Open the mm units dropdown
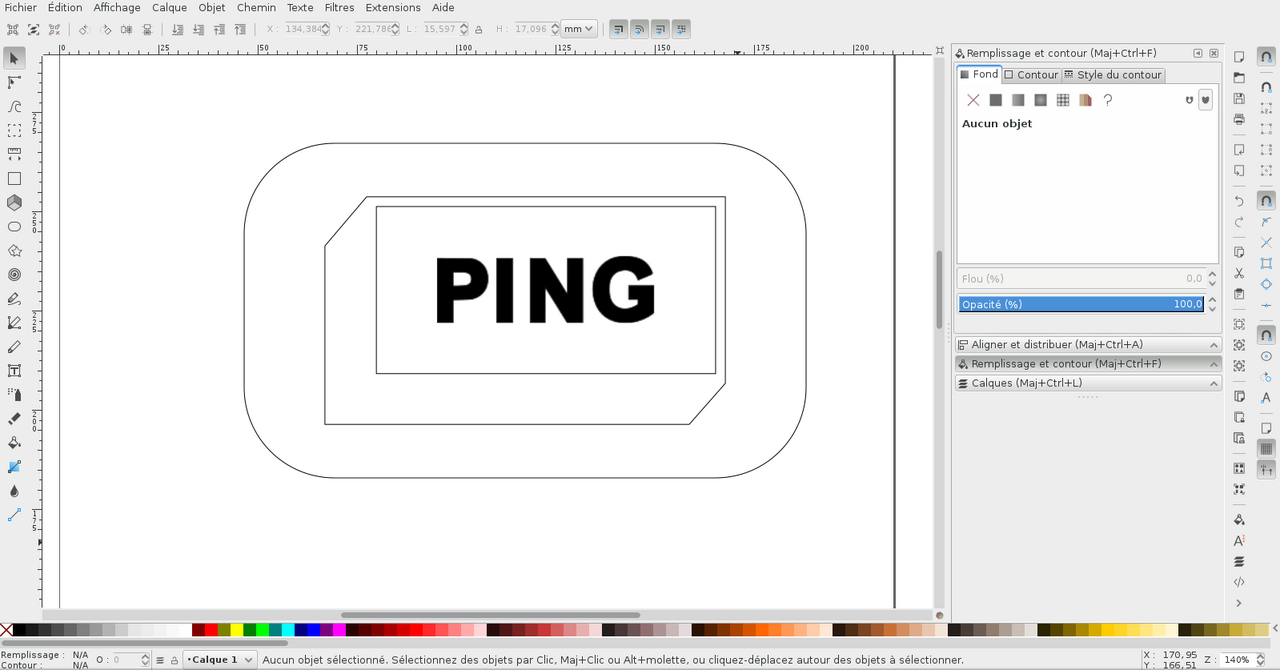1280x670 pixels. [x=579, y=29]
